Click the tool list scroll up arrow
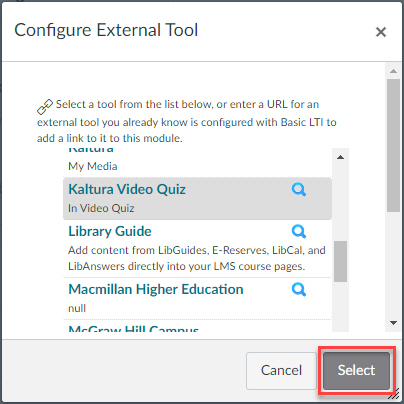 (340, 157)
